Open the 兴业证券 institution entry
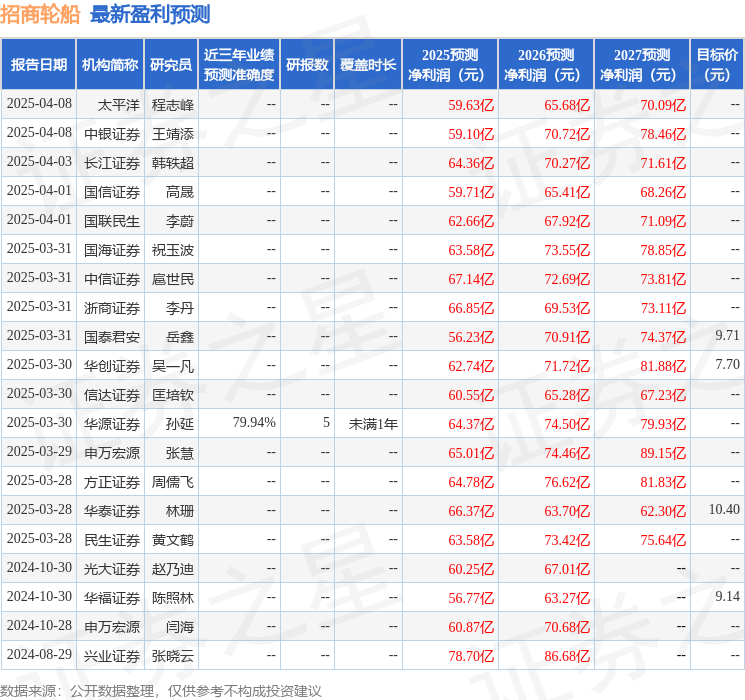 (112, 655)
